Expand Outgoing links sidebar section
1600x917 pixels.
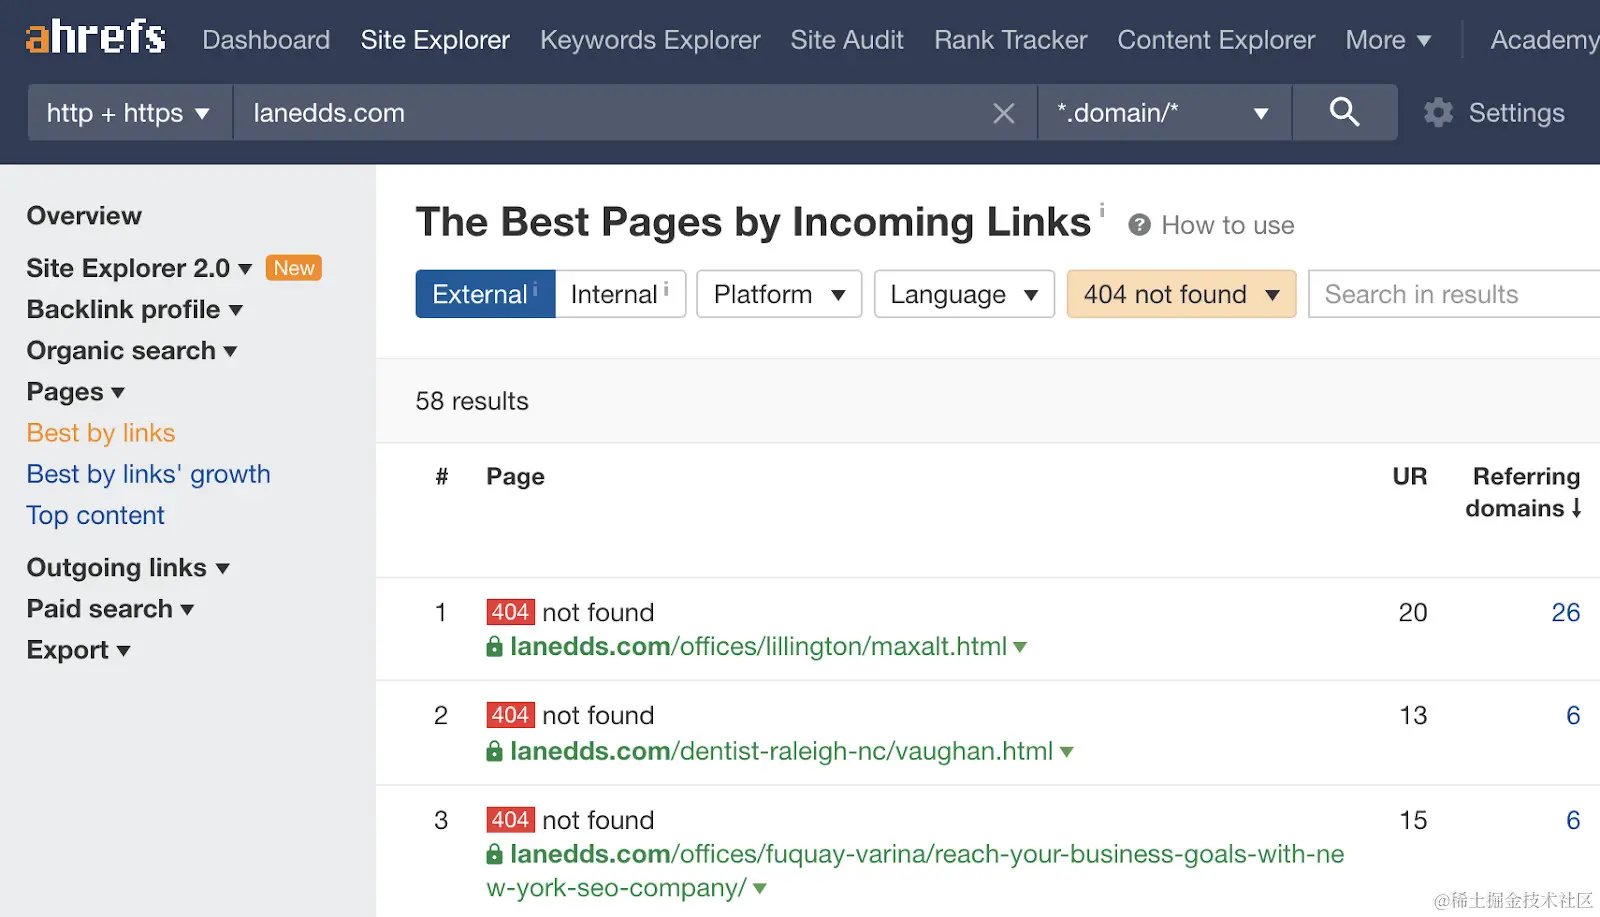pyautogui.click(x=128, y=568)
